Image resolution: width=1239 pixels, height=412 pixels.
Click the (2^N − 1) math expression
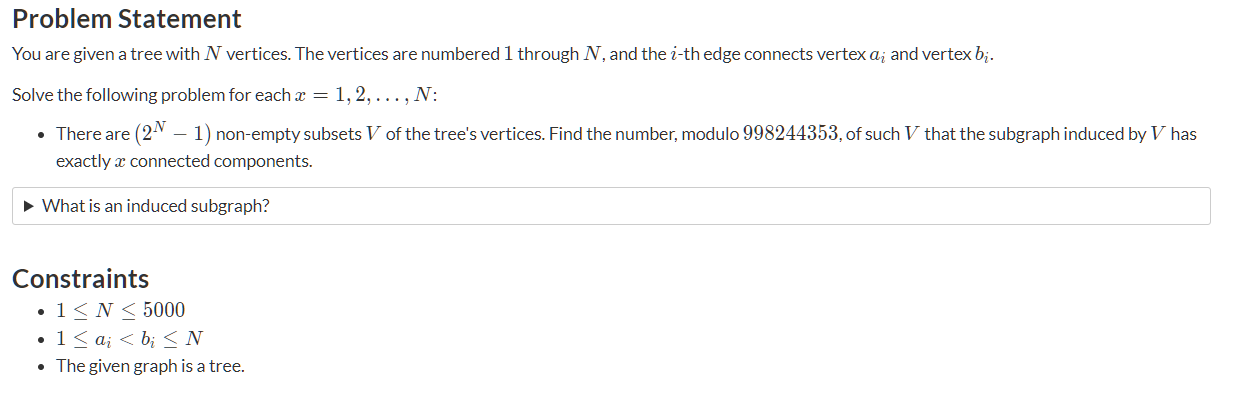[x=172, y=132]
